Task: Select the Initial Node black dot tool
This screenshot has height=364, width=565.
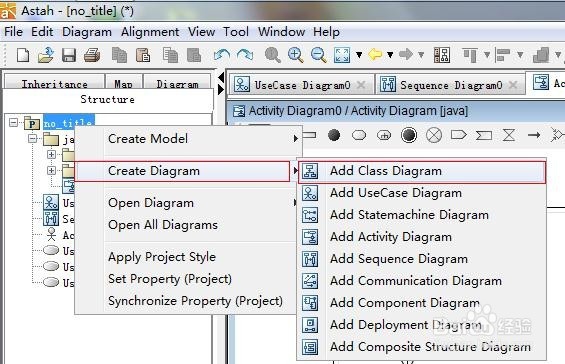Action: coord(334,135)
